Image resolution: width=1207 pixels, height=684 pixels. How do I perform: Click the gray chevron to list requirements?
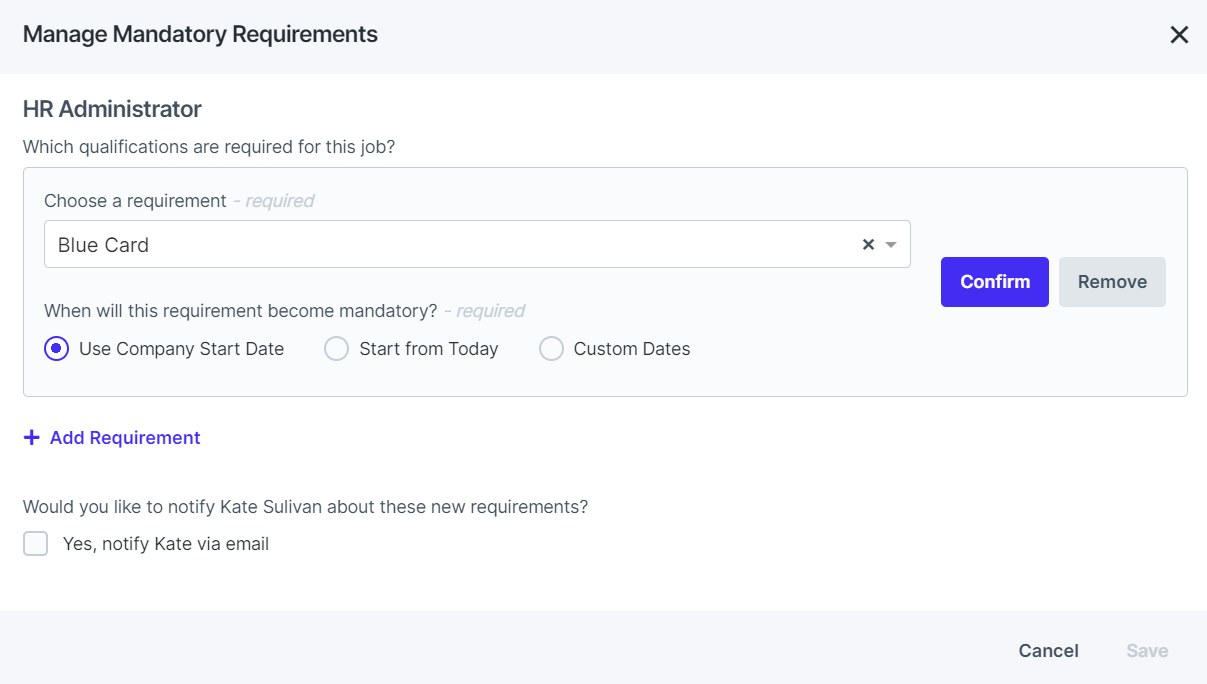892,244
